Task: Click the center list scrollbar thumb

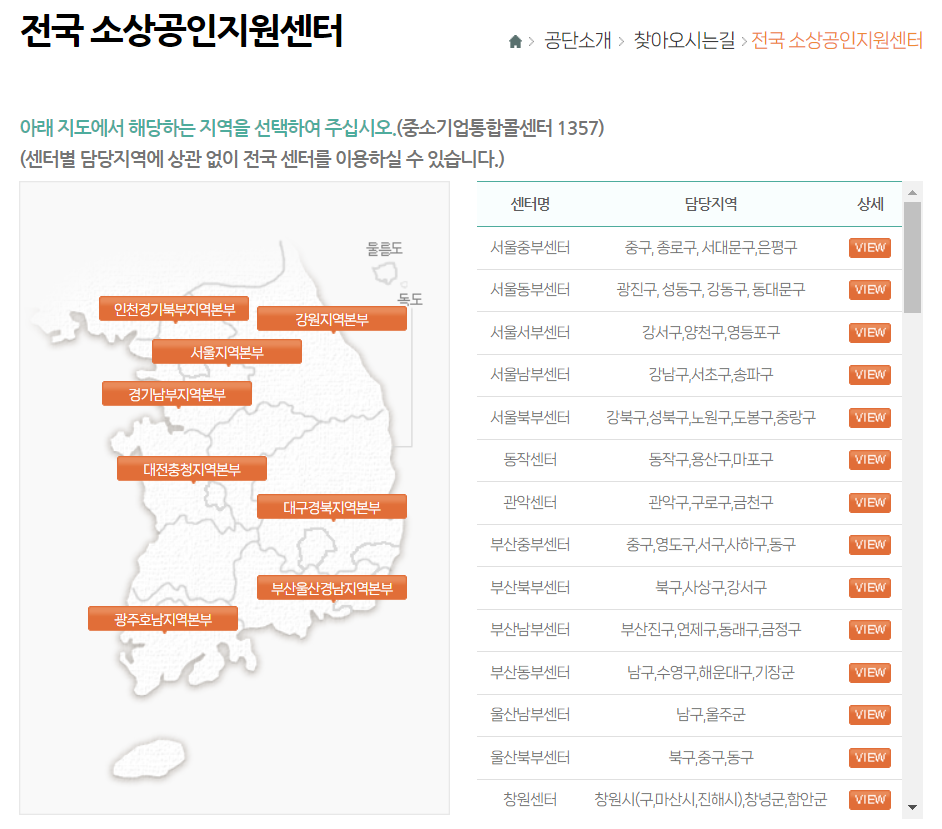Action: pos(912,257)
